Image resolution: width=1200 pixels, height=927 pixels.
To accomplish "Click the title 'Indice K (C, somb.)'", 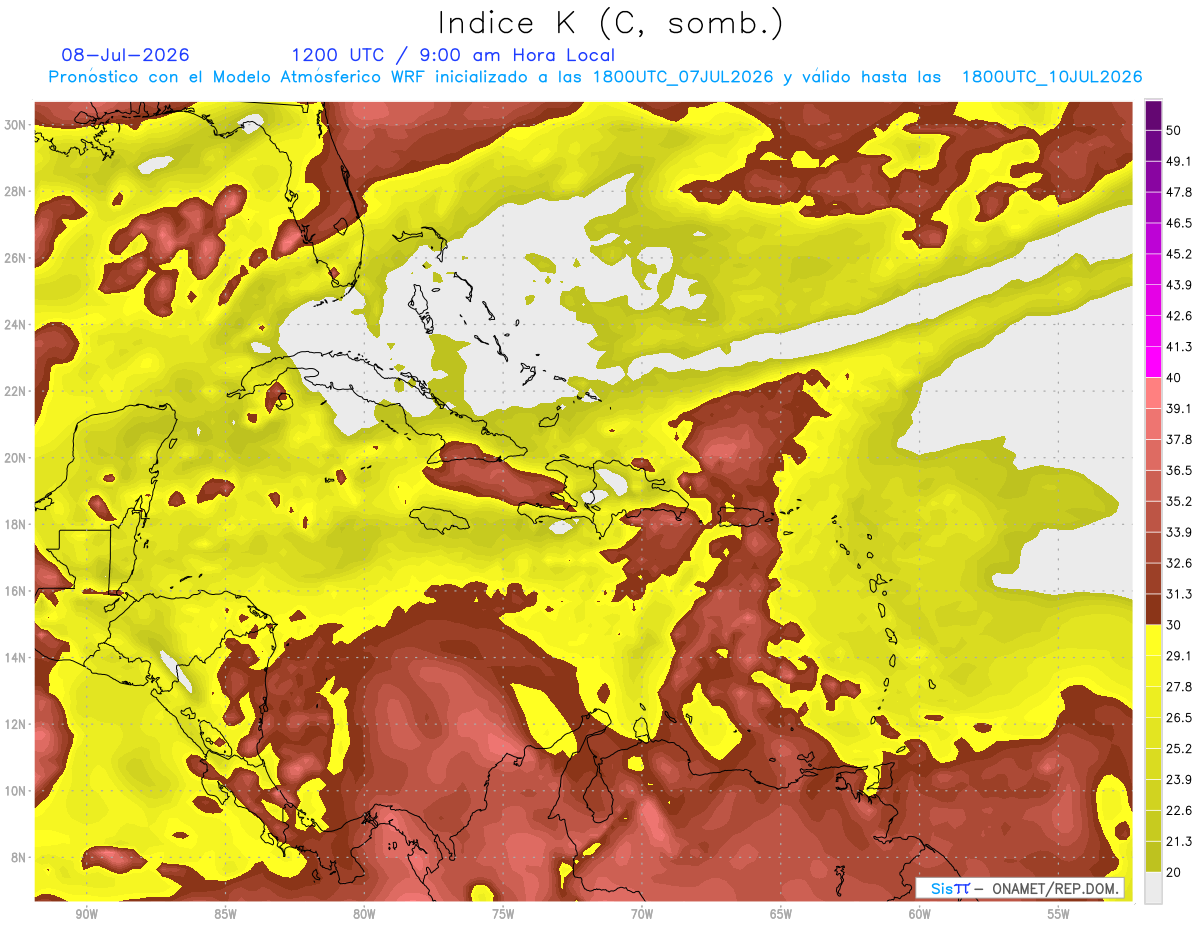I will tap(611, 23).
